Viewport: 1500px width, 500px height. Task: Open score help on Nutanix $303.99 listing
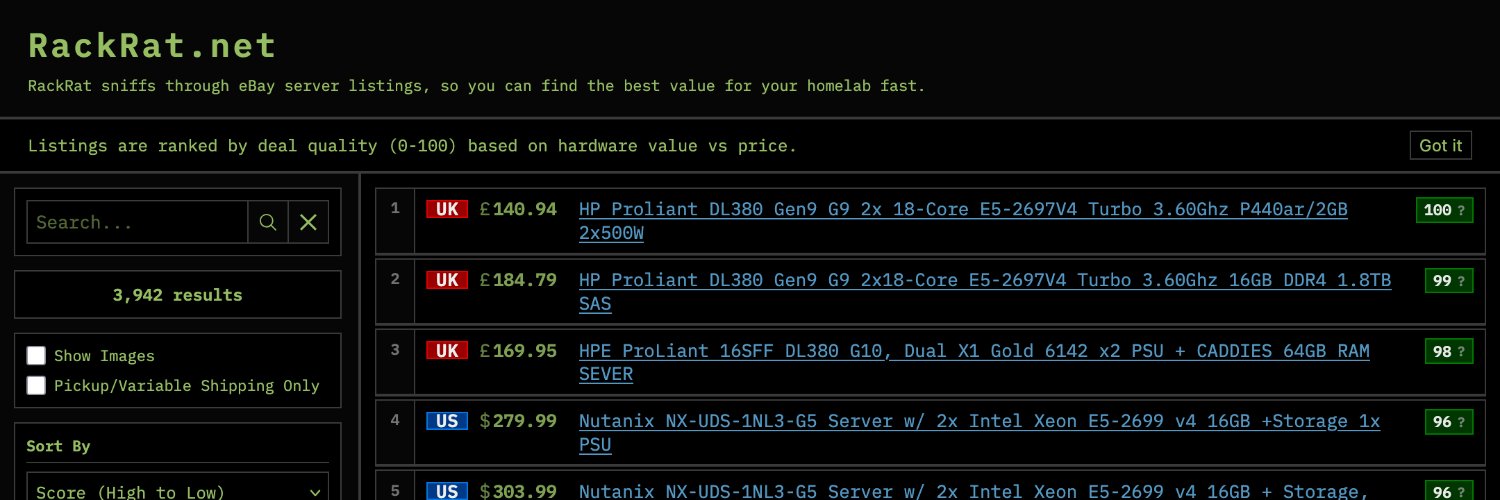coord(1461,492)
